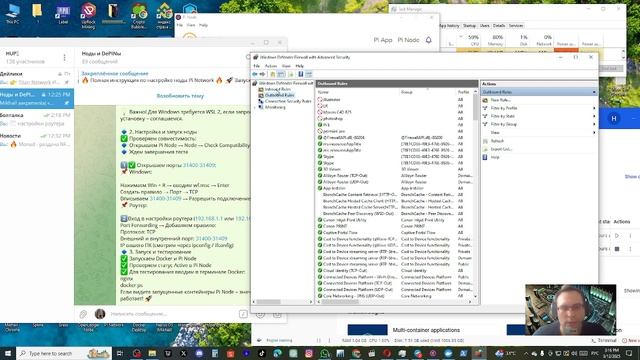Click Back arrow in Firewall toolbar
The width and height of the screenshot is (640, 360).
[x=255, y=74]
